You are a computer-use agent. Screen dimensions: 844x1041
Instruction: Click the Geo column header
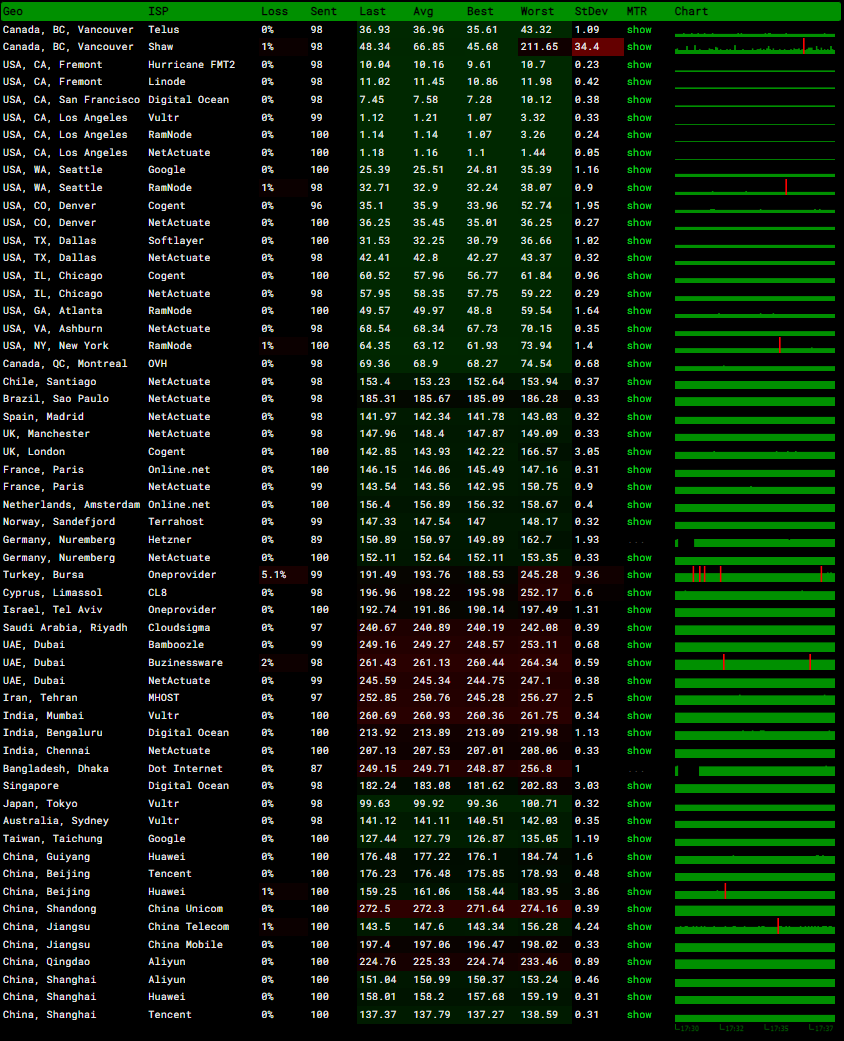(x=13, y=11)
